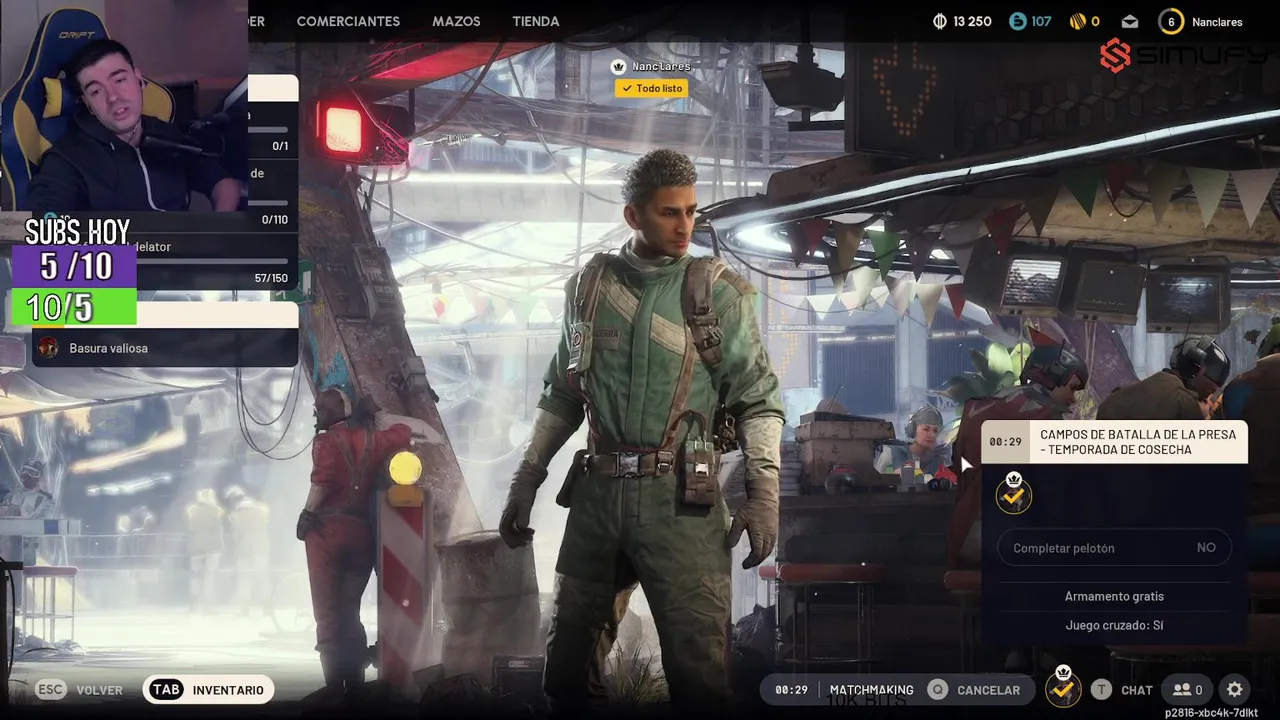Viewport: 1280px width, 720px height.
Task: Go back with ESC Volver button
Action: [80, 690]
